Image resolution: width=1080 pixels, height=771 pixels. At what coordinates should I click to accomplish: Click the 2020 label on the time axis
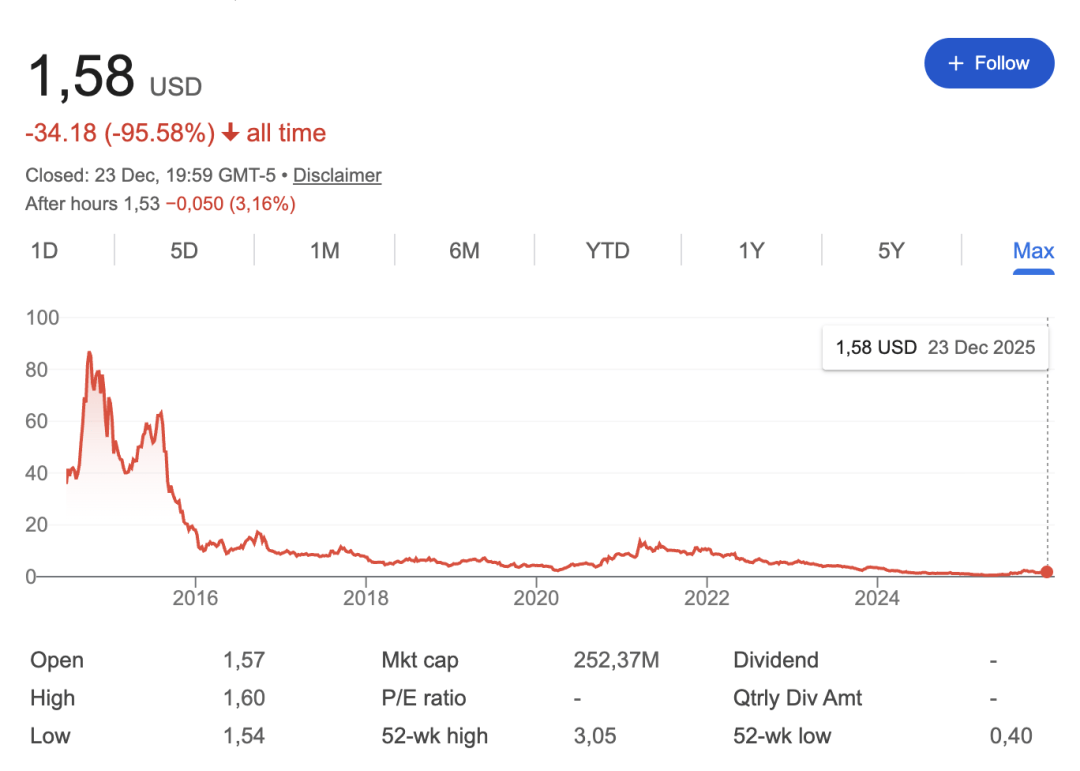tap(536, 598)
